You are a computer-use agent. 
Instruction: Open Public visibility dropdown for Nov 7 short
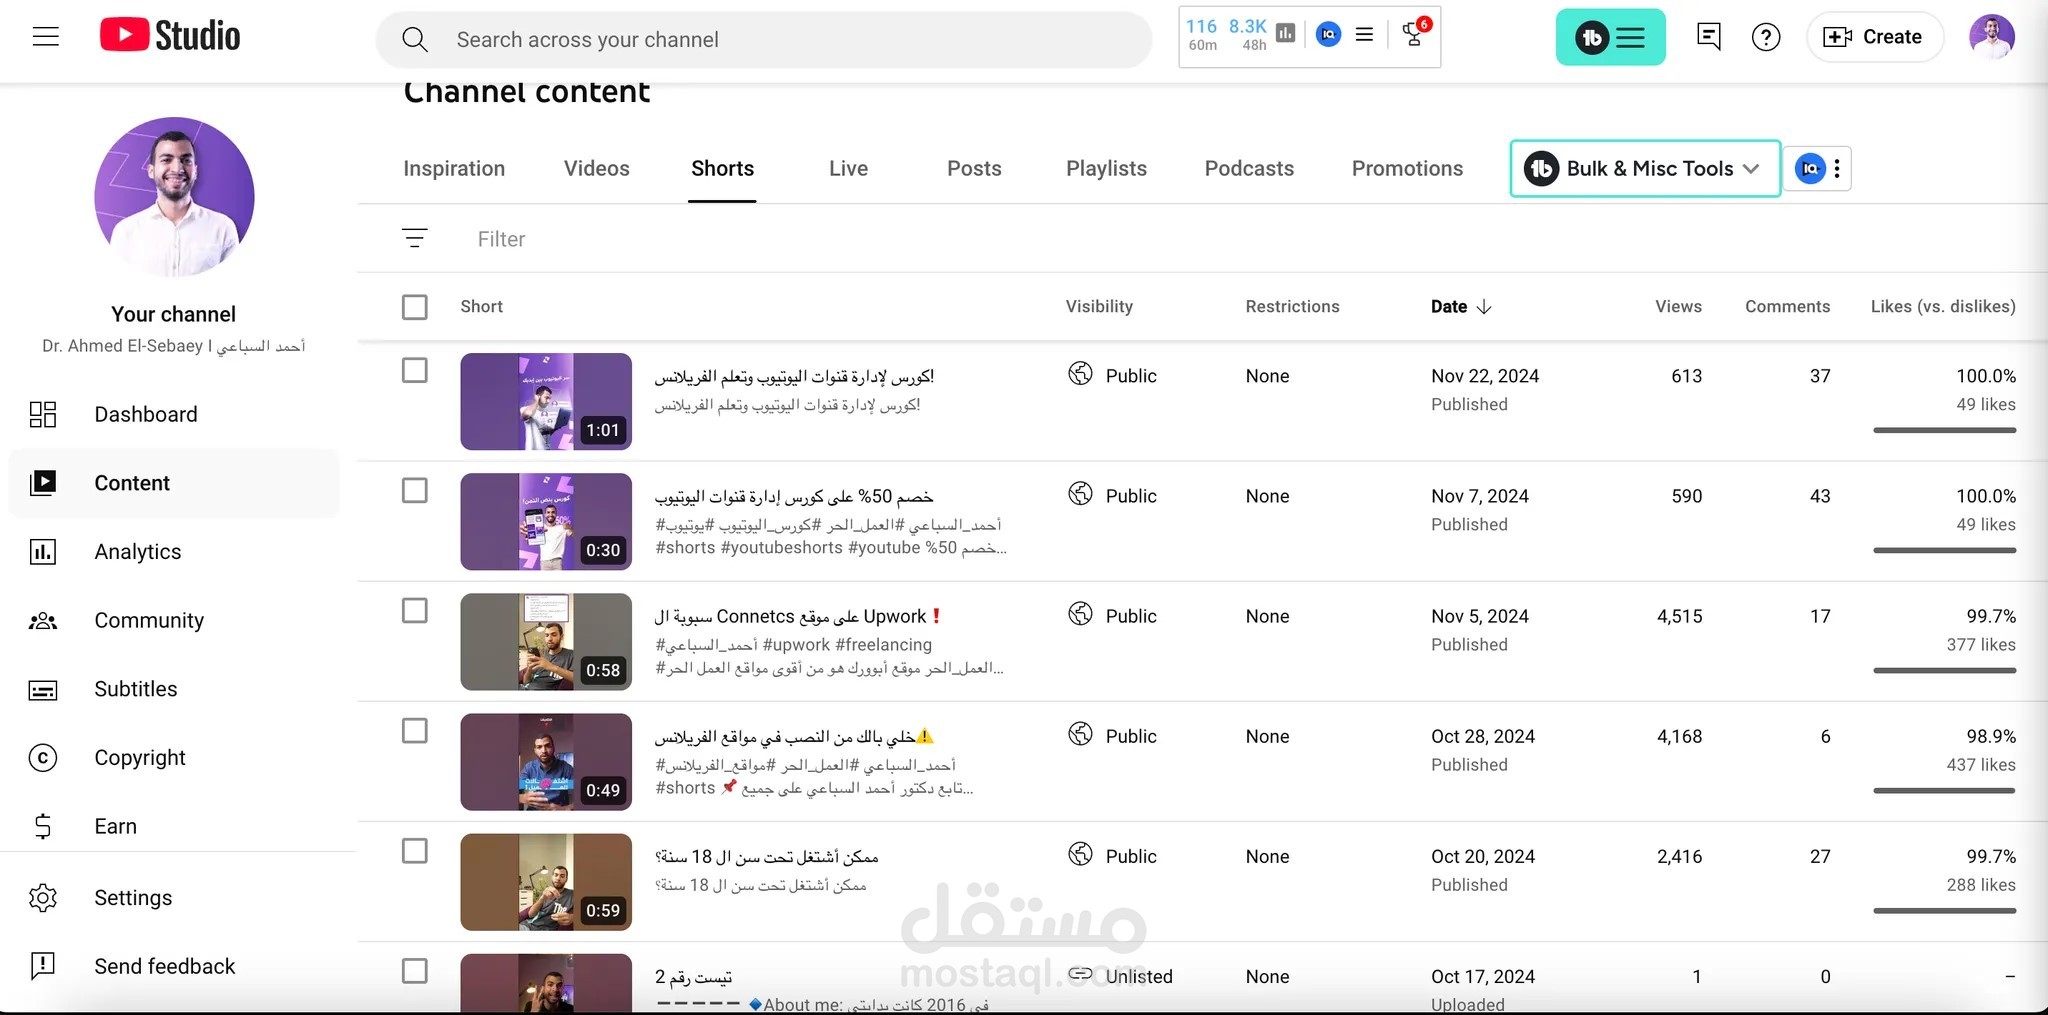[1113, 495]
